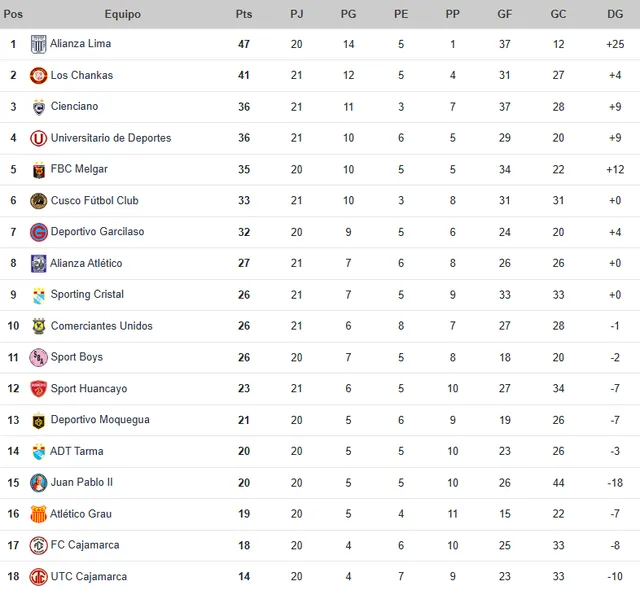Screen dimensions: 640x590
Task: Sort table by the Pts column header
Action: 244,14
